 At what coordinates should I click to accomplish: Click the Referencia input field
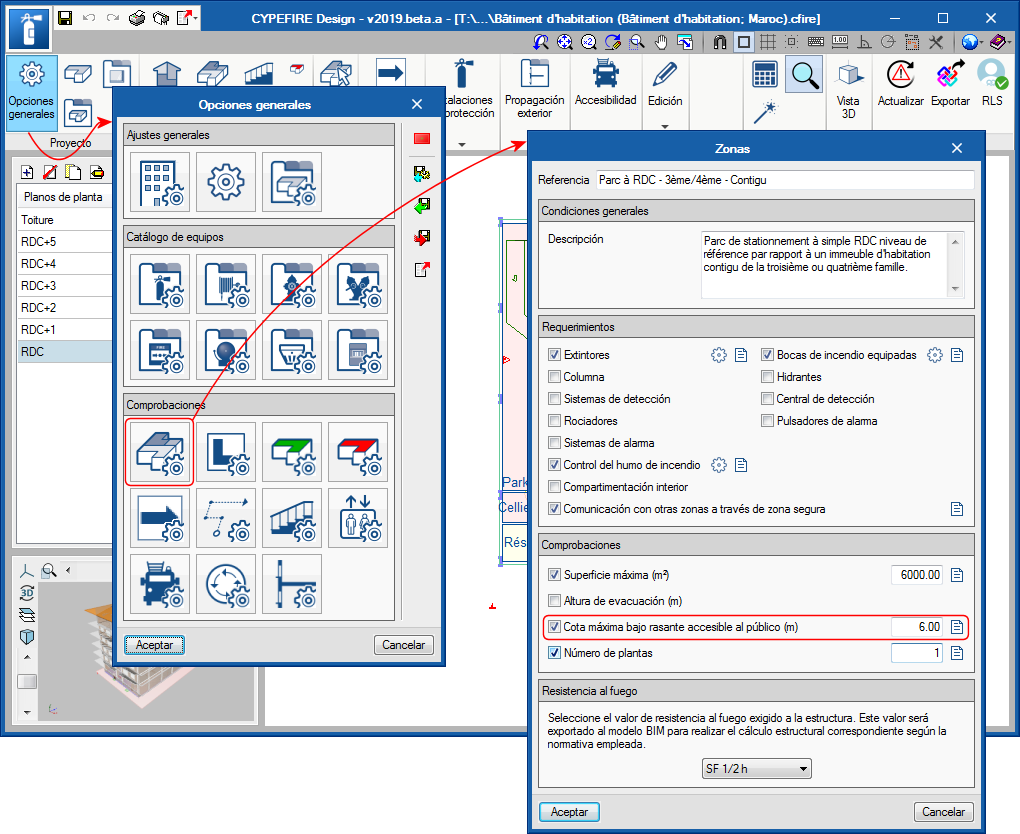(785, 180)
